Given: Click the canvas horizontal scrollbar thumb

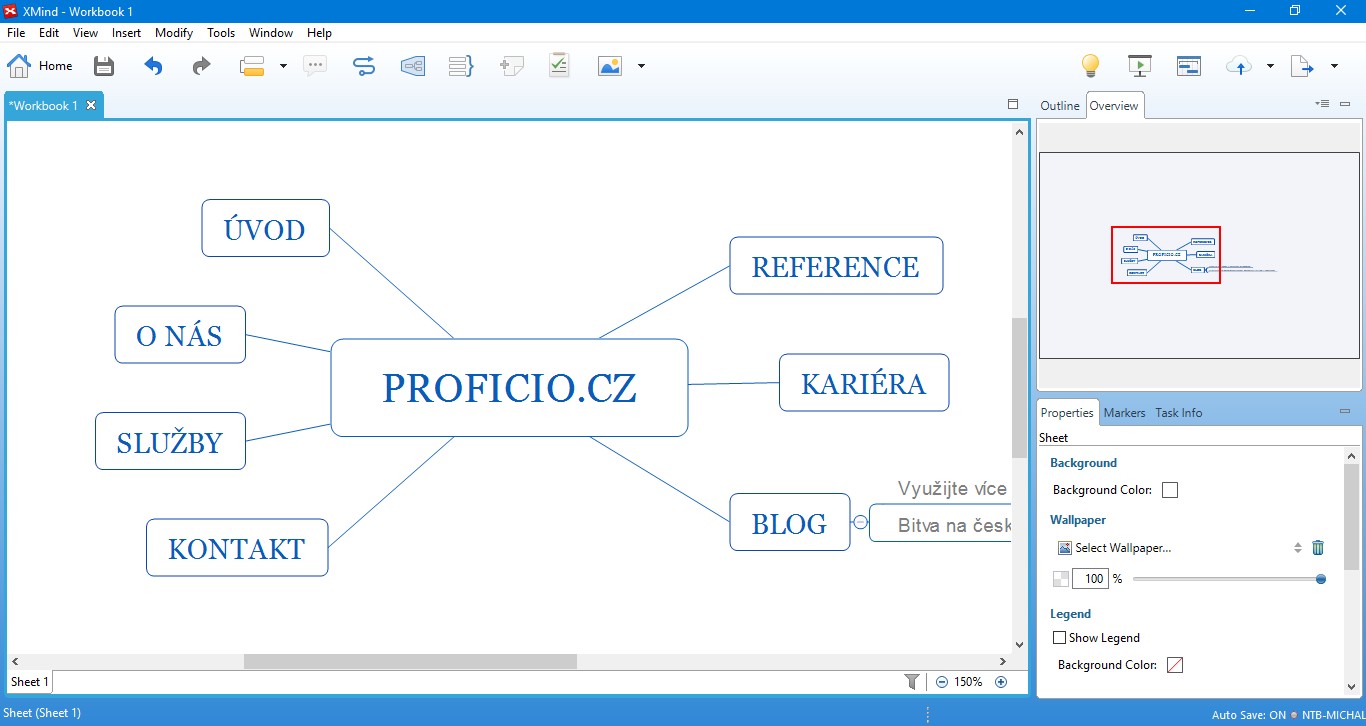Looking at the screenshot, I should 410,661.
